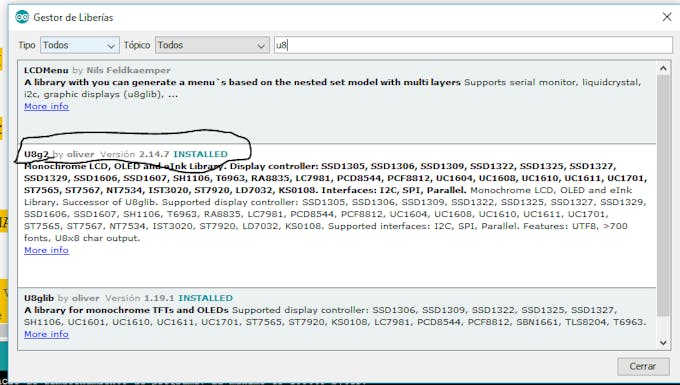Screen dimensions: 680x385
Task: Click the U8glib INSTALLED status label
Action: [x=206, y=298]
